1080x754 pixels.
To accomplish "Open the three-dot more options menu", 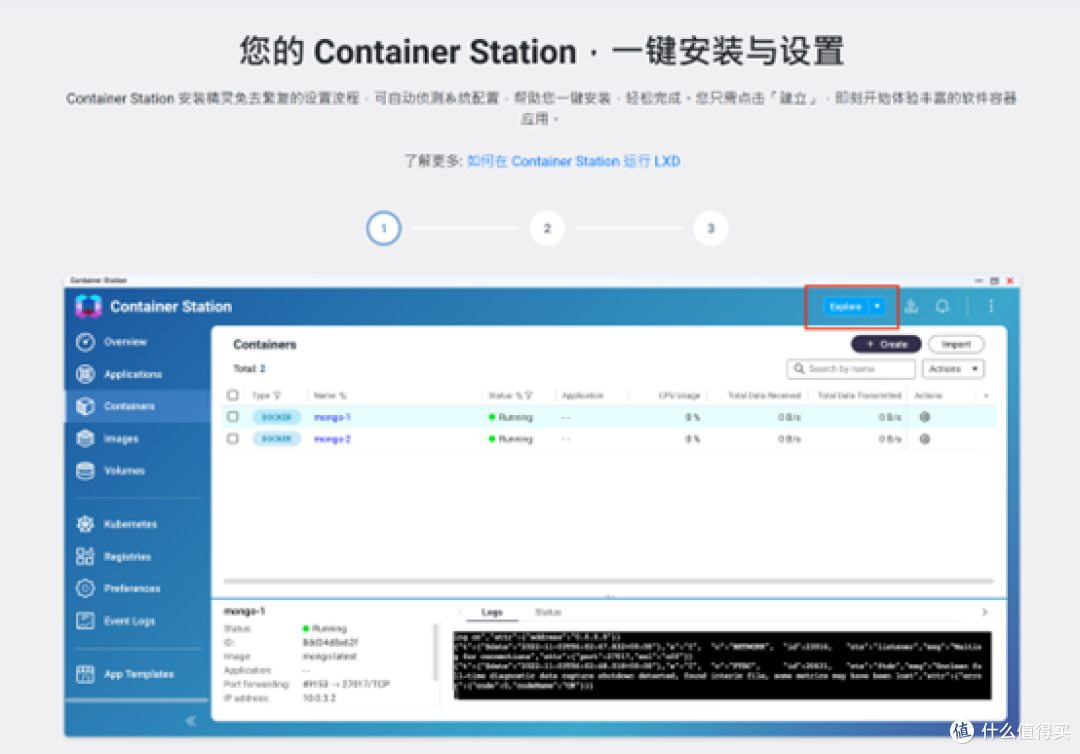I will tap(991, 306).
